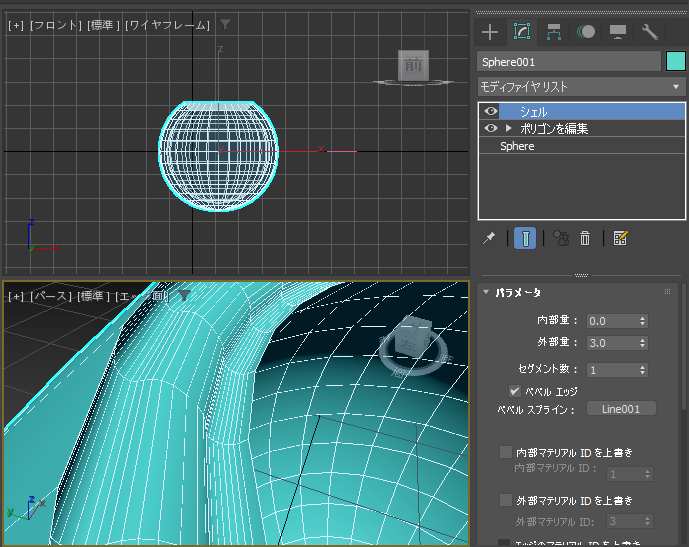The height and width of the screenshot is (547, 689).
Task: Click the パラメータ rollout grip handle
Action: [667, 292]
